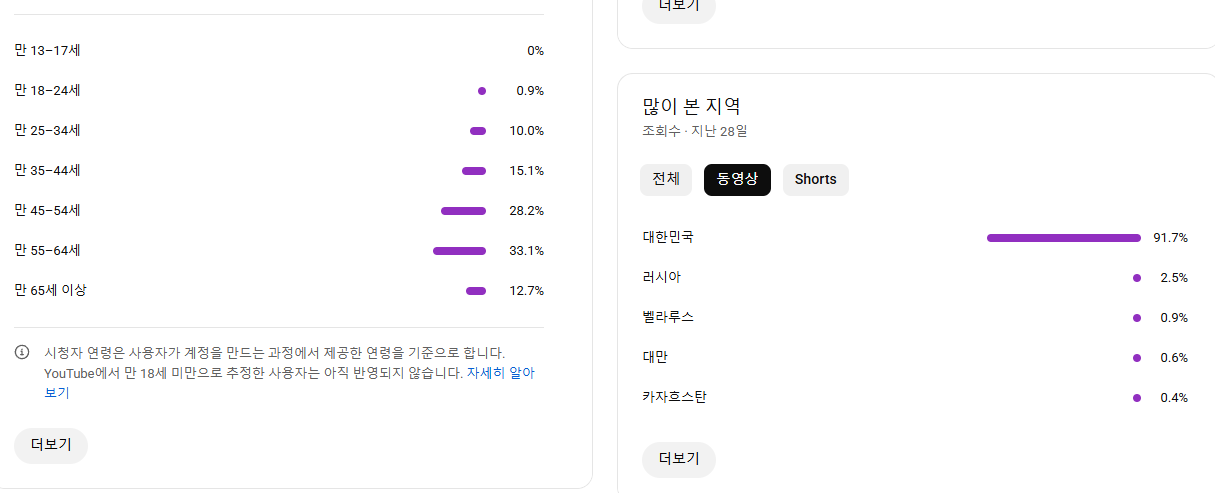Image resolution: width=1215 pixels, height=493 pixels.
Task: Click the purple dot for 러시아
Action: point(1137,278)
